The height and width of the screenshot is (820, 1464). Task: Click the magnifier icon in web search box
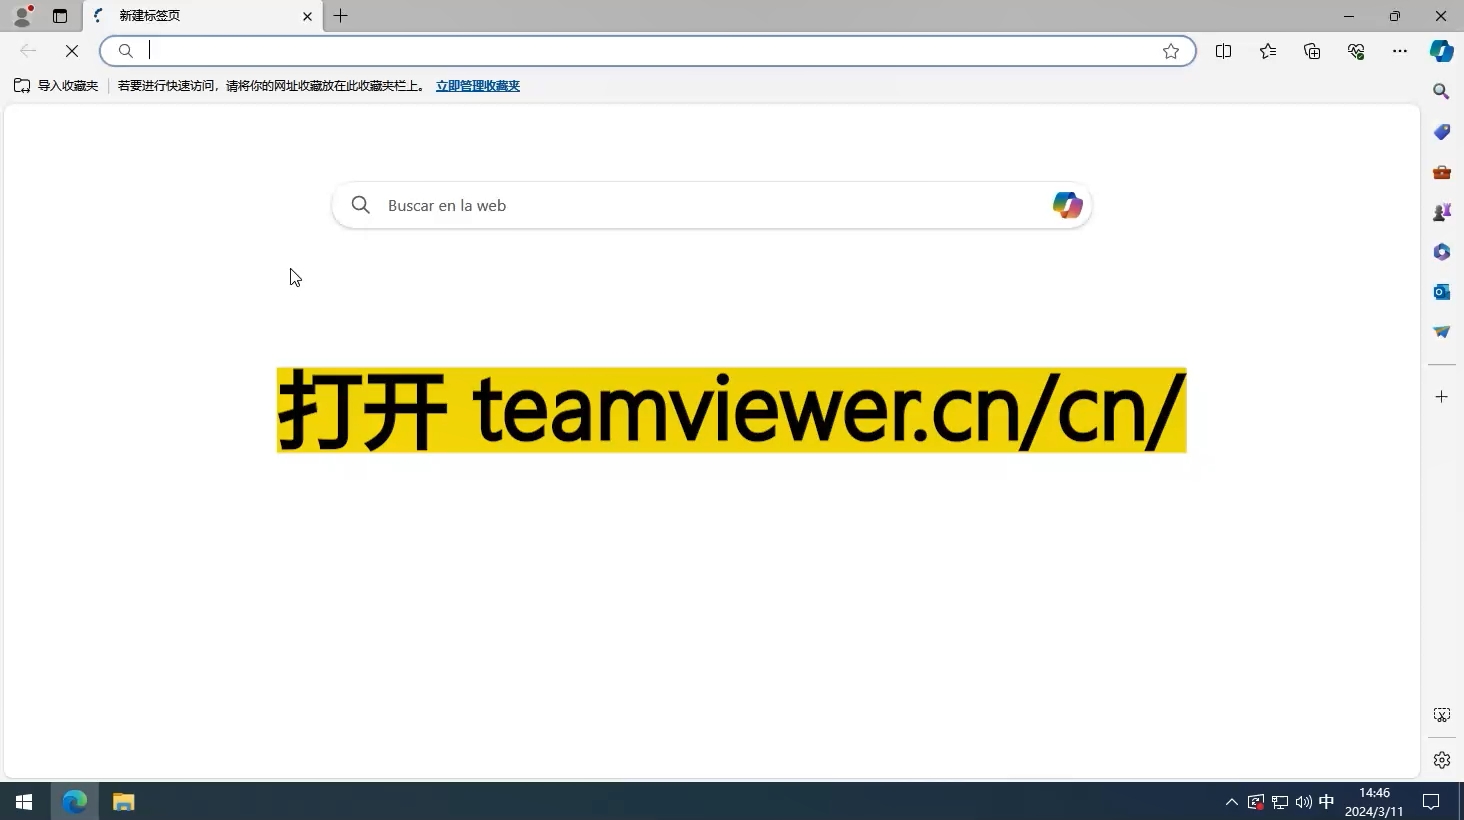[361, 205]
